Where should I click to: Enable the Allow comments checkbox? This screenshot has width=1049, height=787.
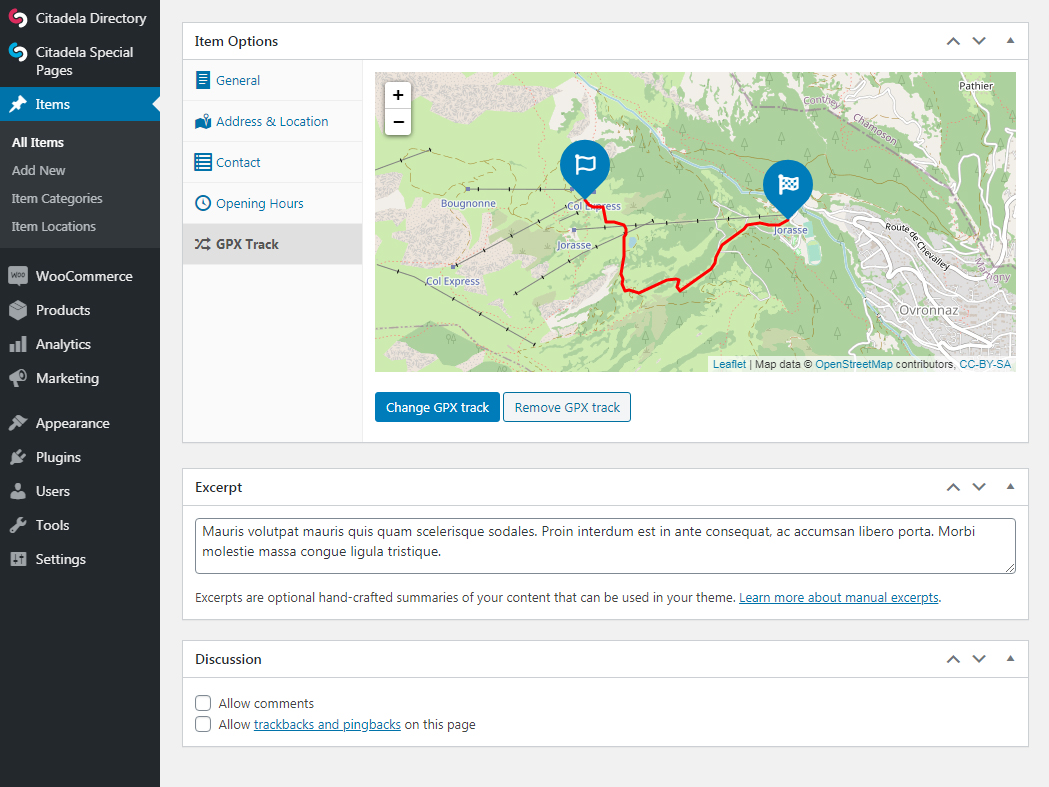[x=203, y=703]
